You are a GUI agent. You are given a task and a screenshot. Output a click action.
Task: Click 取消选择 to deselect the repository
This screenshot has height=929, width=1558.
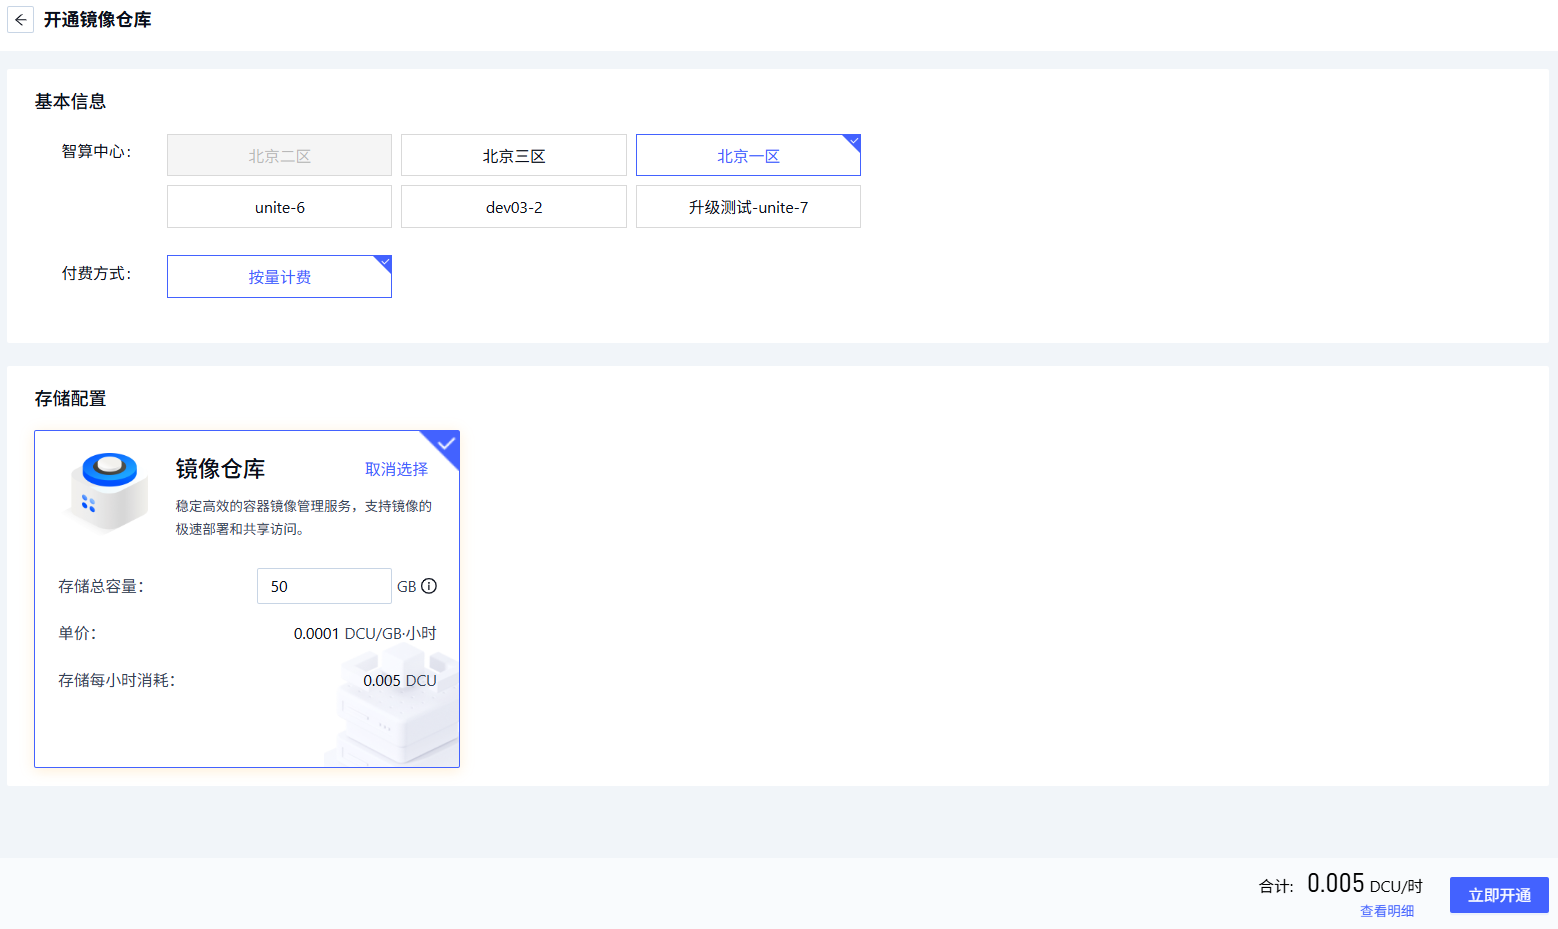coord(396,468)
